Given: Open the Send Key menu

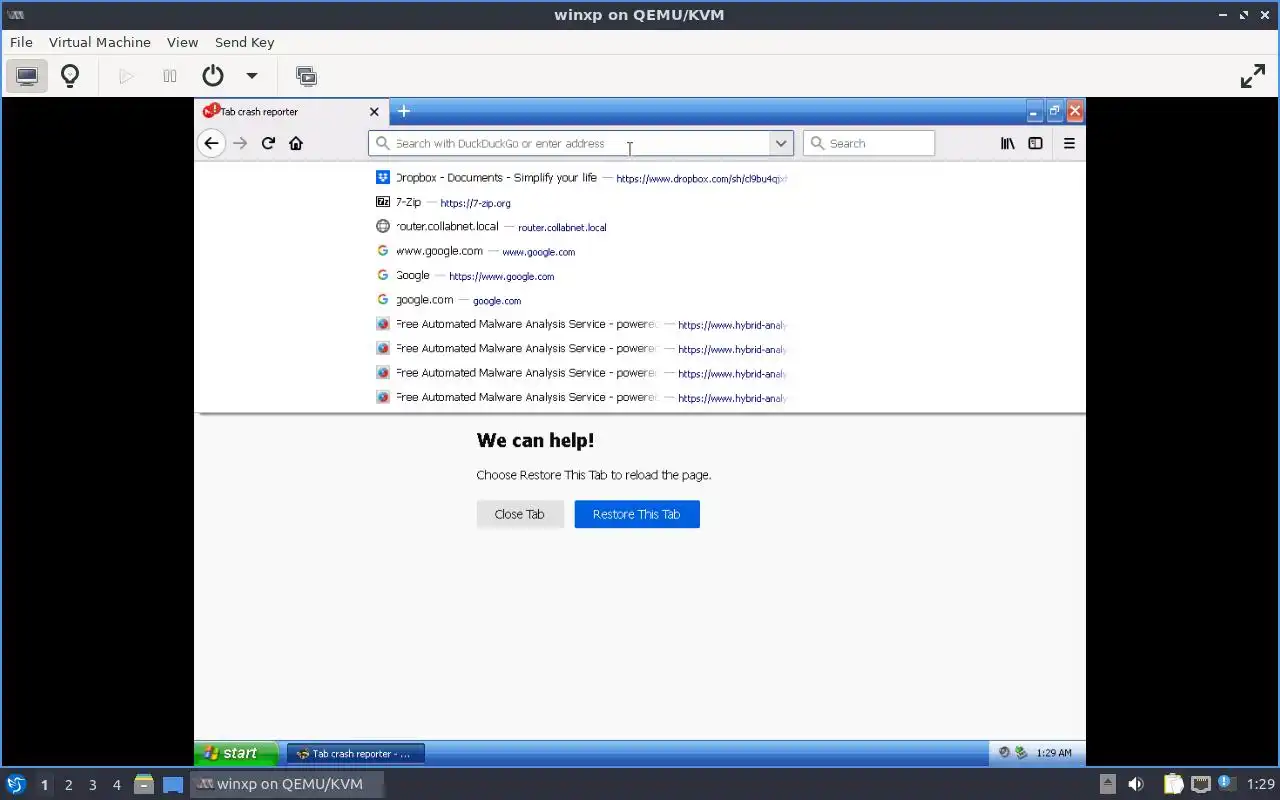Looking at the screenshot, I should click(244, 42).
